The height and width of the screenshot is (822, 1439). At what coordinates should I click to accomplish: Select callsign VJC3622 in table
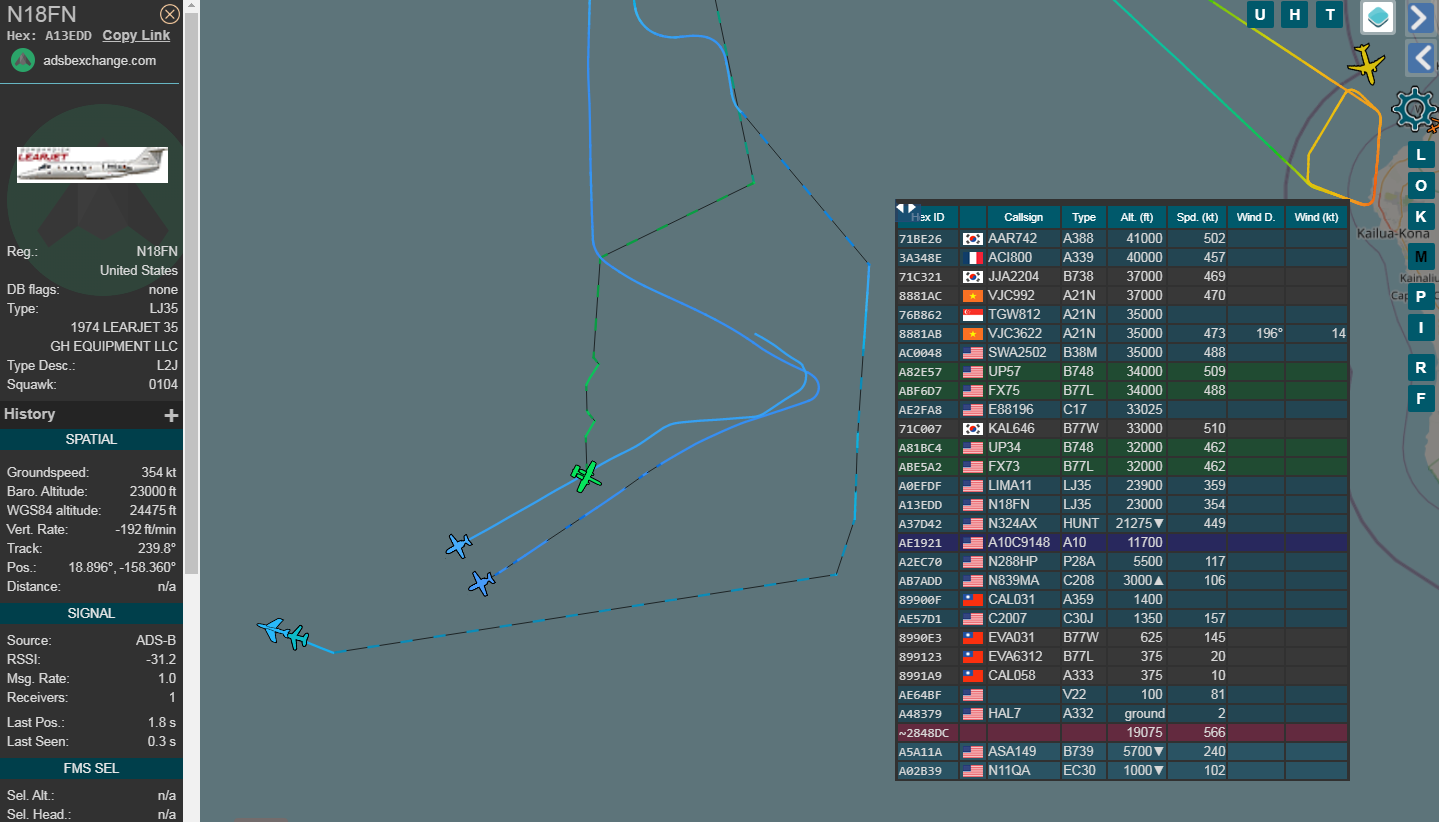(x=1015, y=334)
